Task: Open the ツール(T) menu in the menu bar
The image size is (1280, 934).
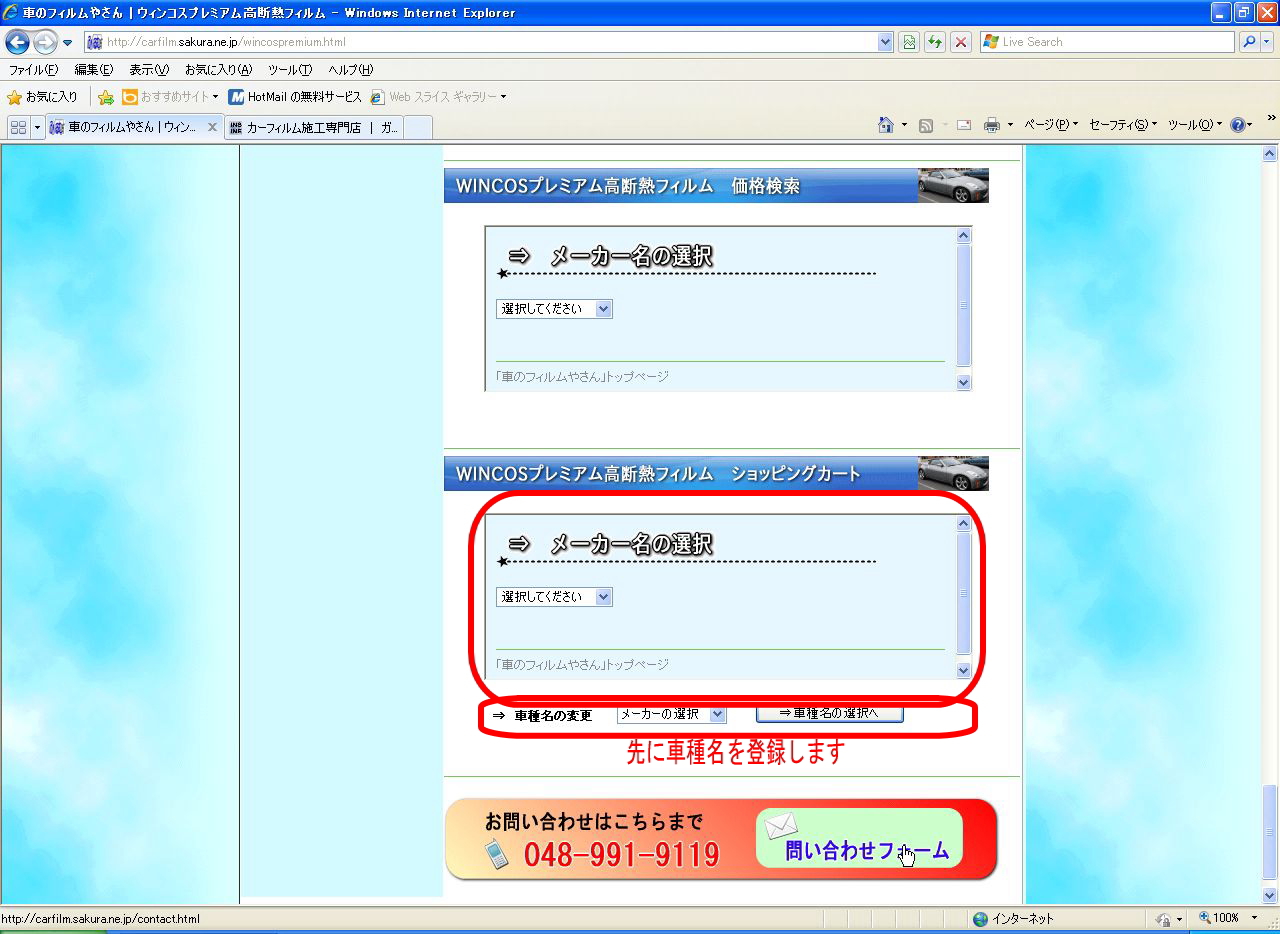Action: tap(290, 70)
